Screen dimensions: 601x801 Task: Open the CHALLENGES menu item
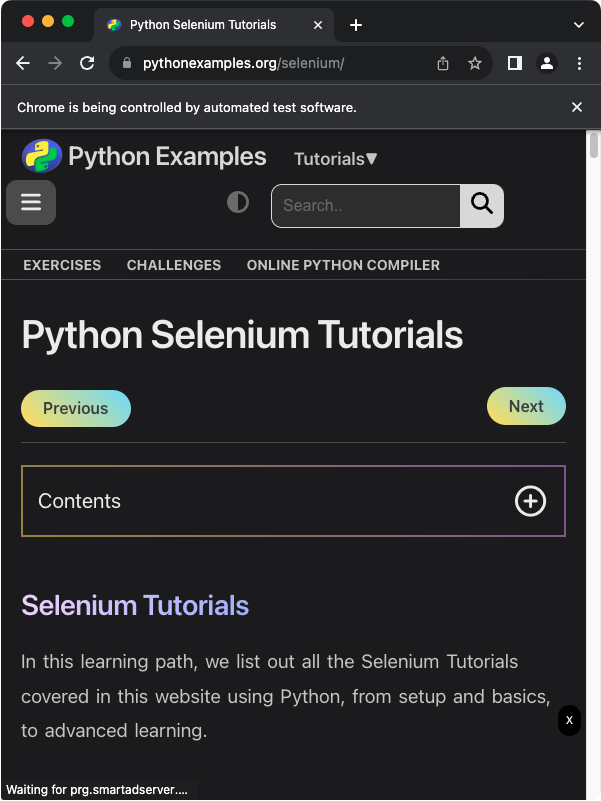(x=174, y=265)
